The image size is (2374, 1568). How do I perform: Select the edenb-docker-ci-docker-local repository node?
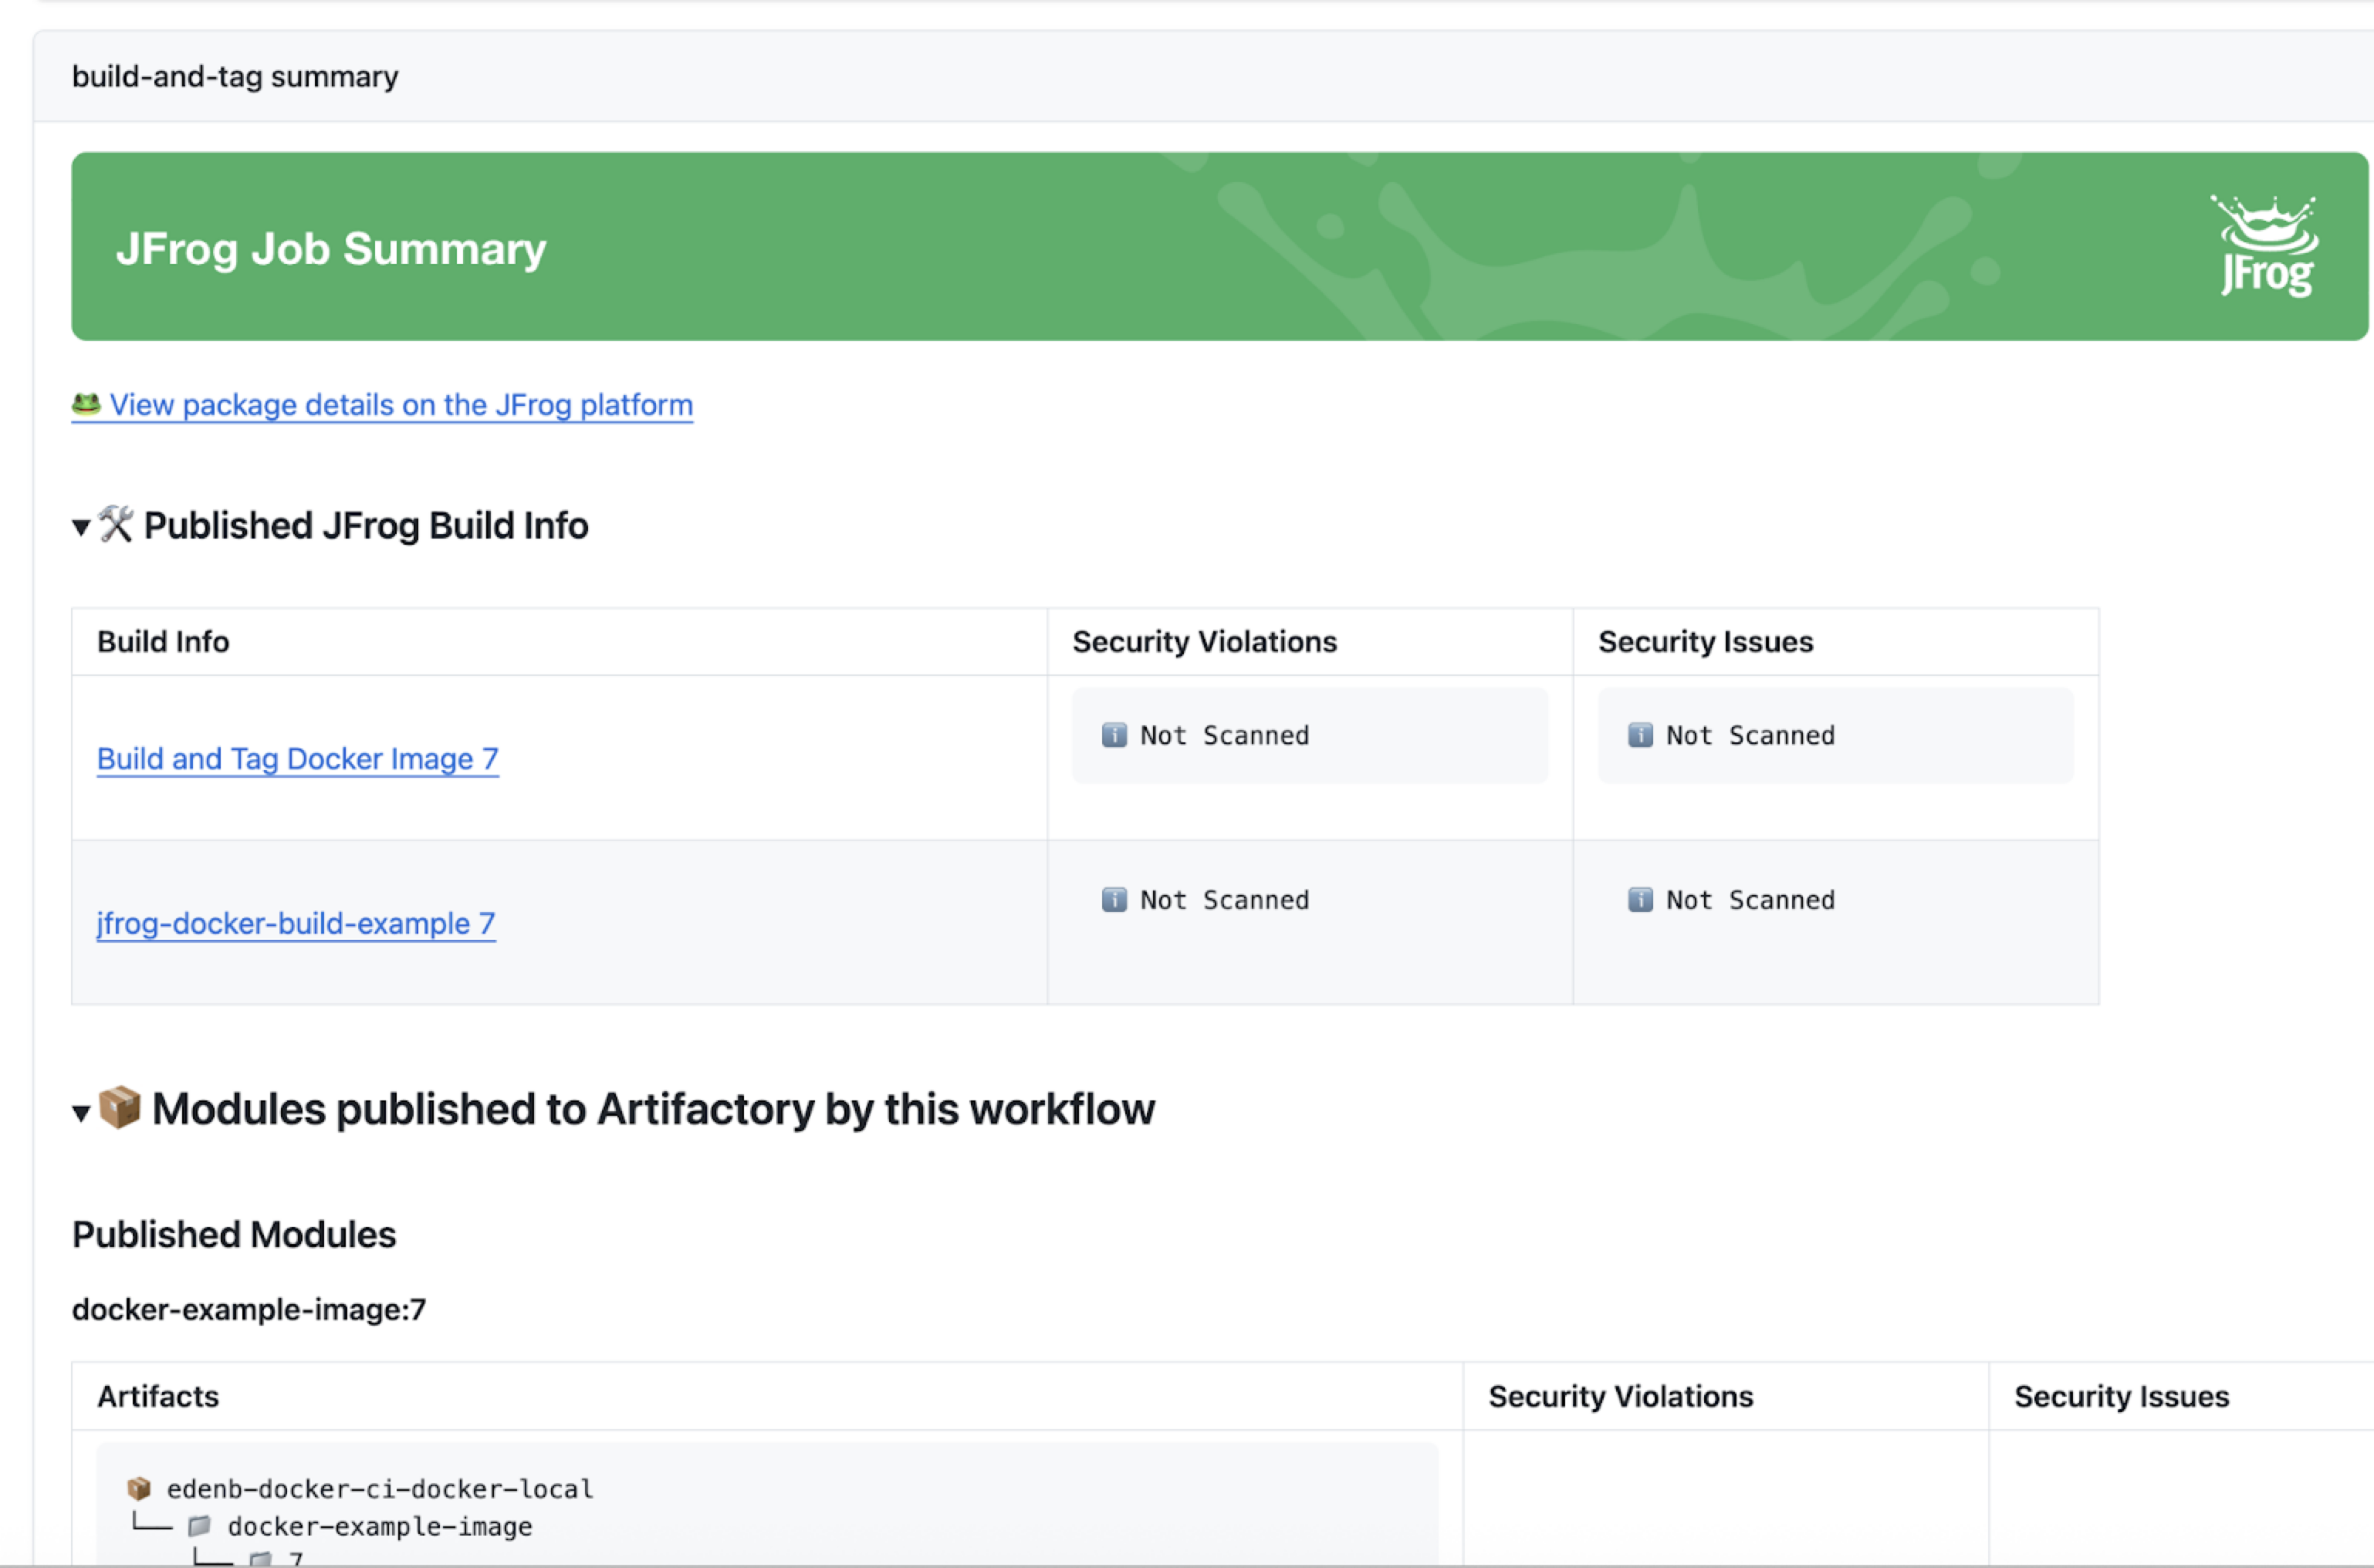click(380, 1489)
